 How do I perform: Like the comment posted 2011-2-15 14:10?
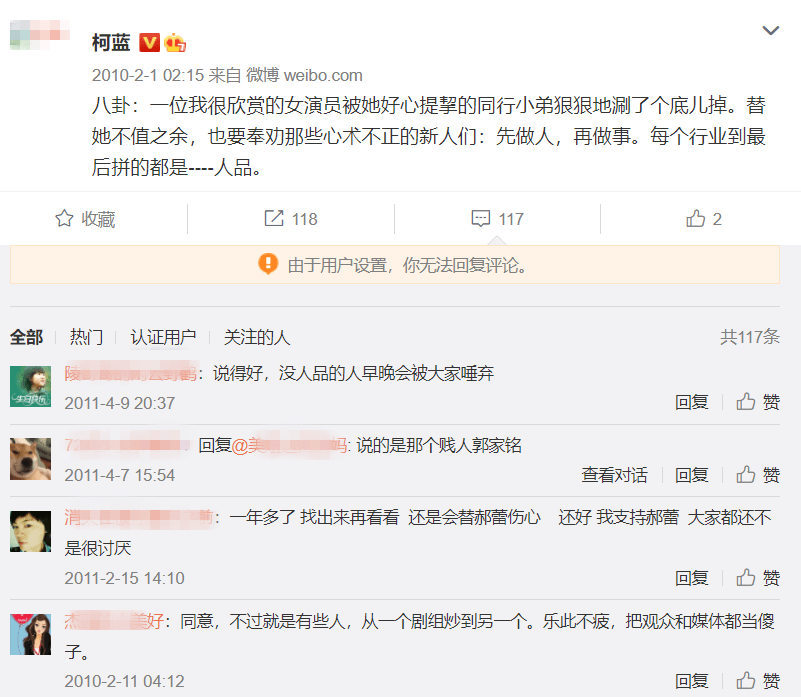coord(758,578)
